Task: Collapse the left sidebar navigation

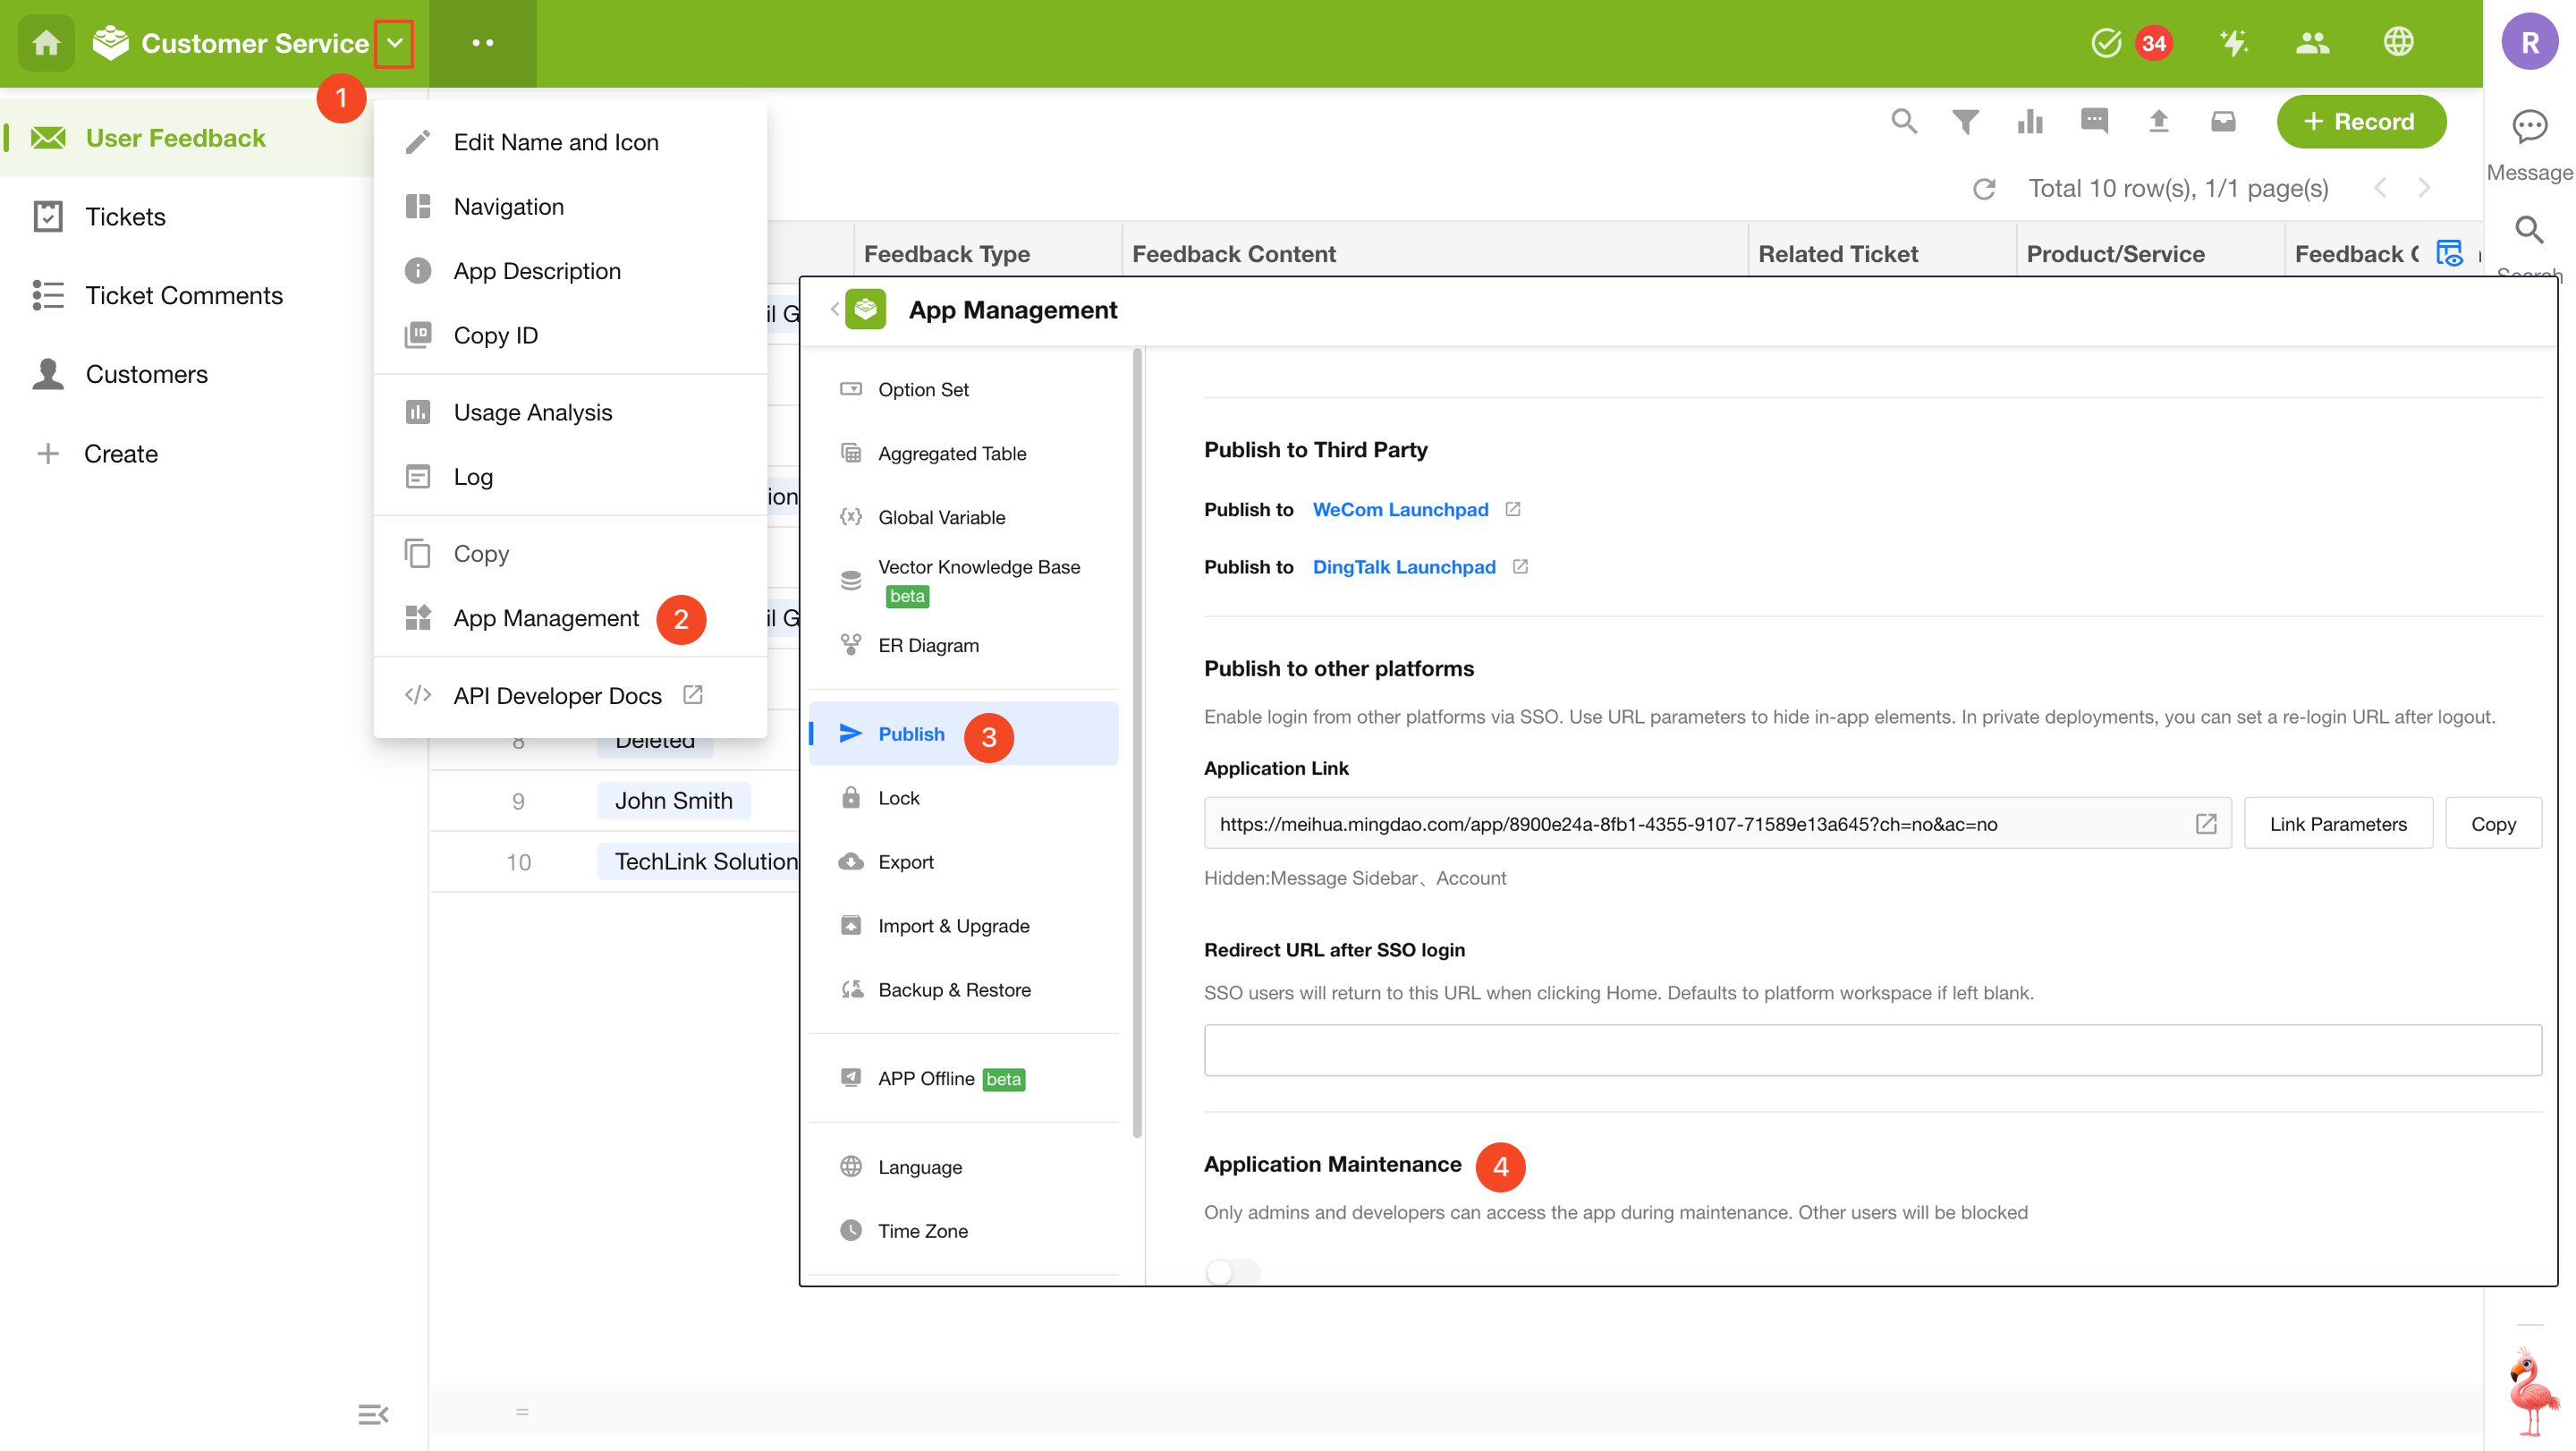Action: tap(373, 1414)
